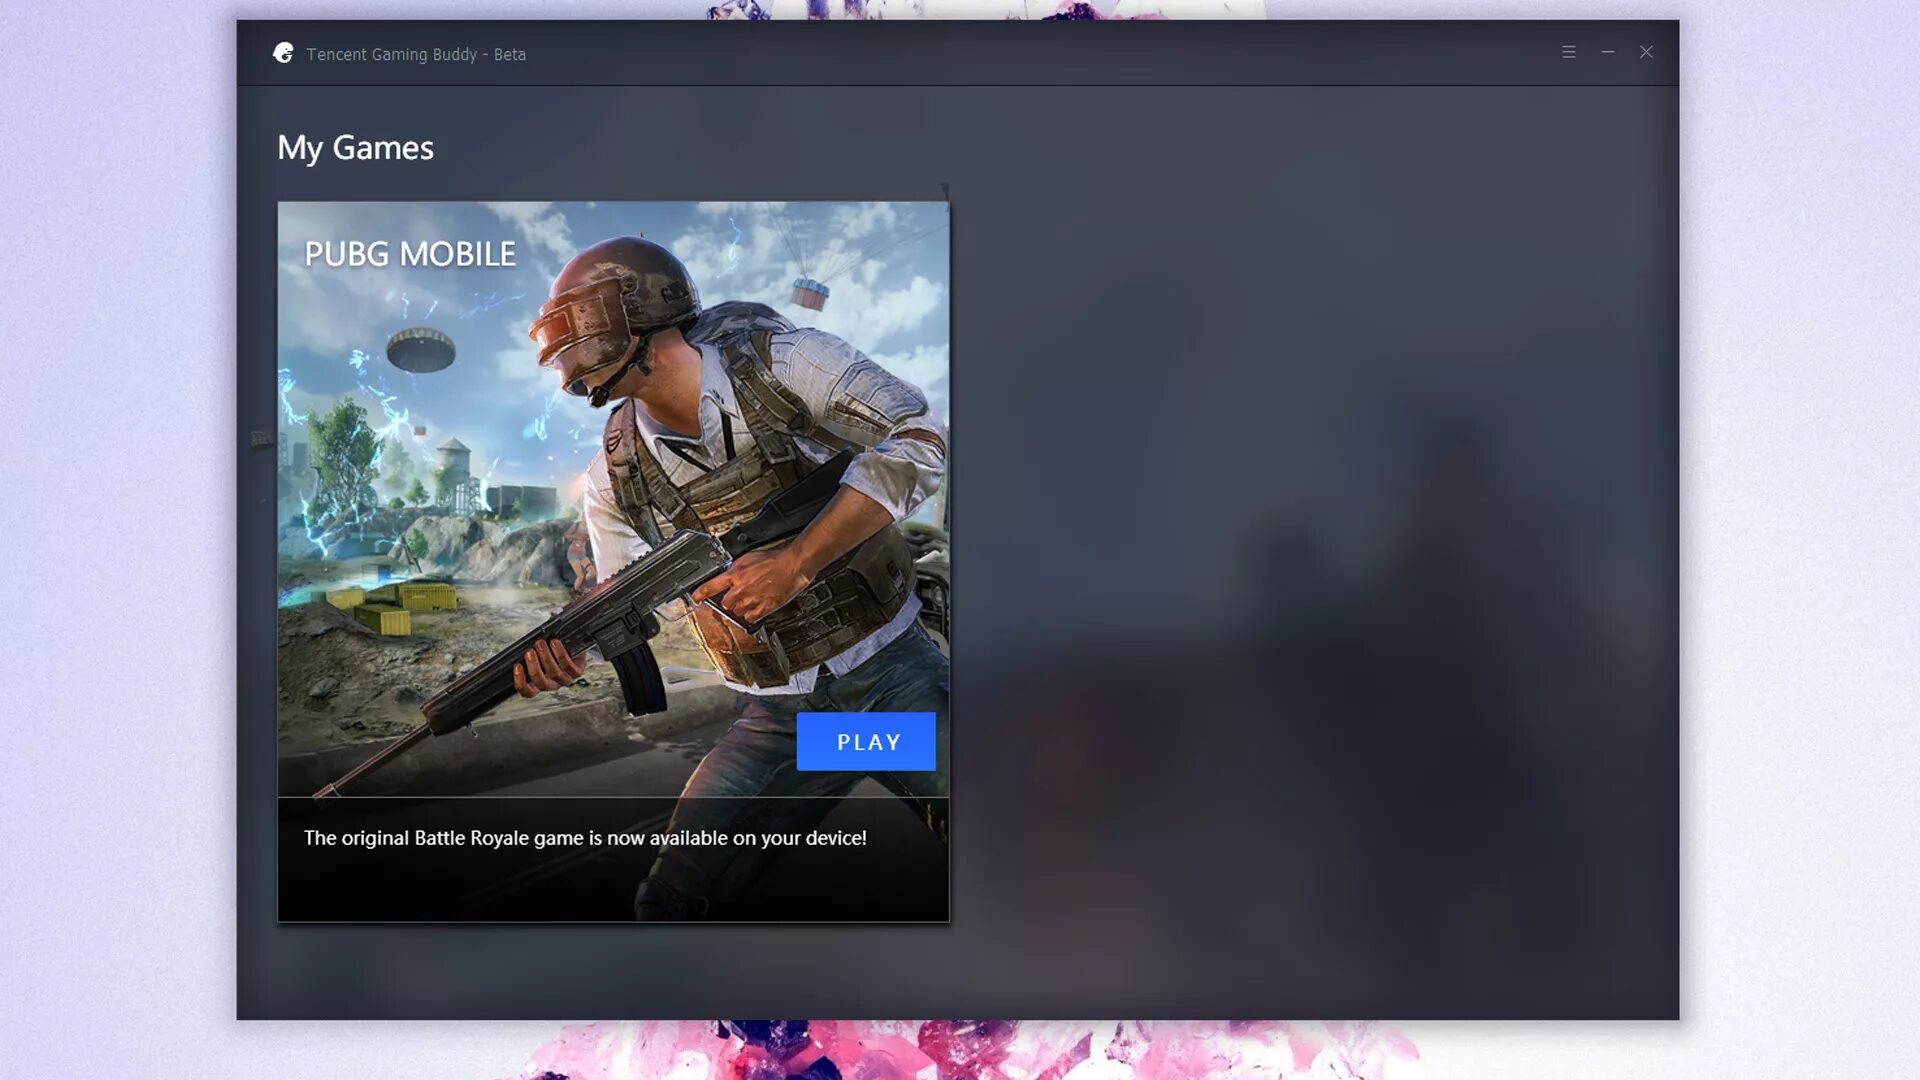Screen dimensions: 1920x1080
Task: Select the My Games heading
Action: [355, 148]
